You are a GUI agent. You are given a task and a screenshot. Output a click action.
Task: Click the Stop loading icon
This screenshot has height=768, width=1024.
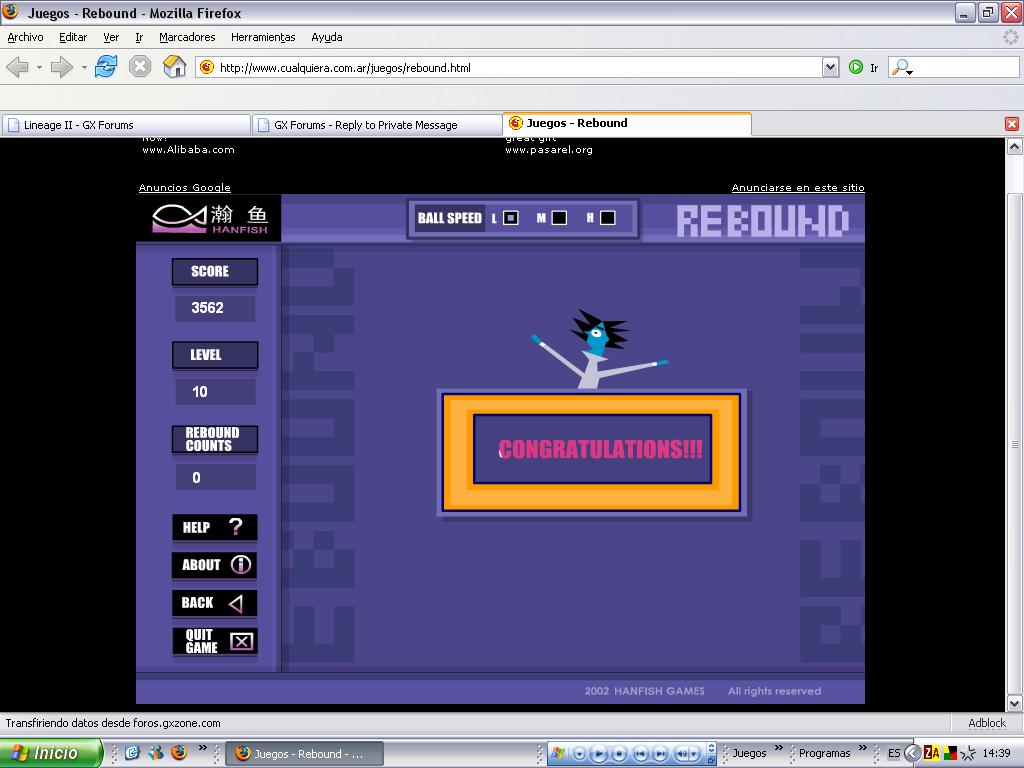(140, 67)
